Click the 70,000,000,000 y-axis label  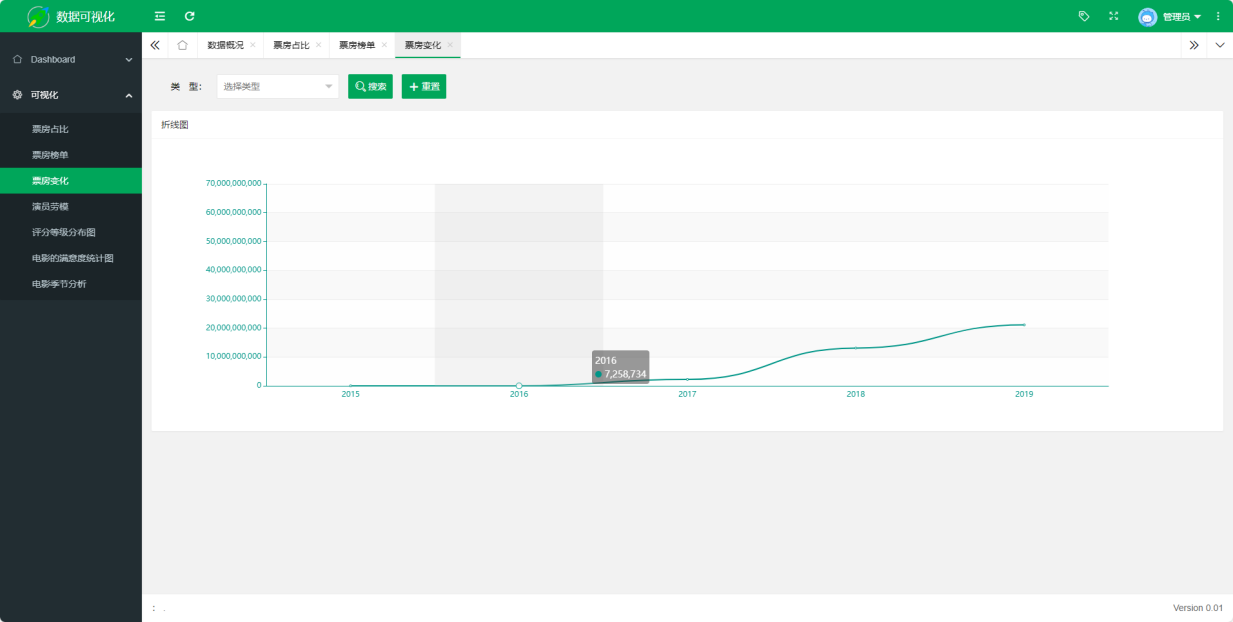click(234, 183)
